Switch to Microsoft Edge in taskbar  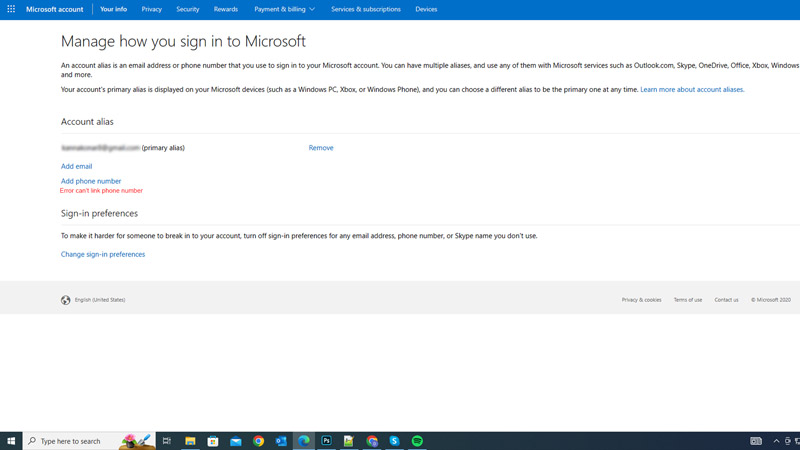point(304,441)
